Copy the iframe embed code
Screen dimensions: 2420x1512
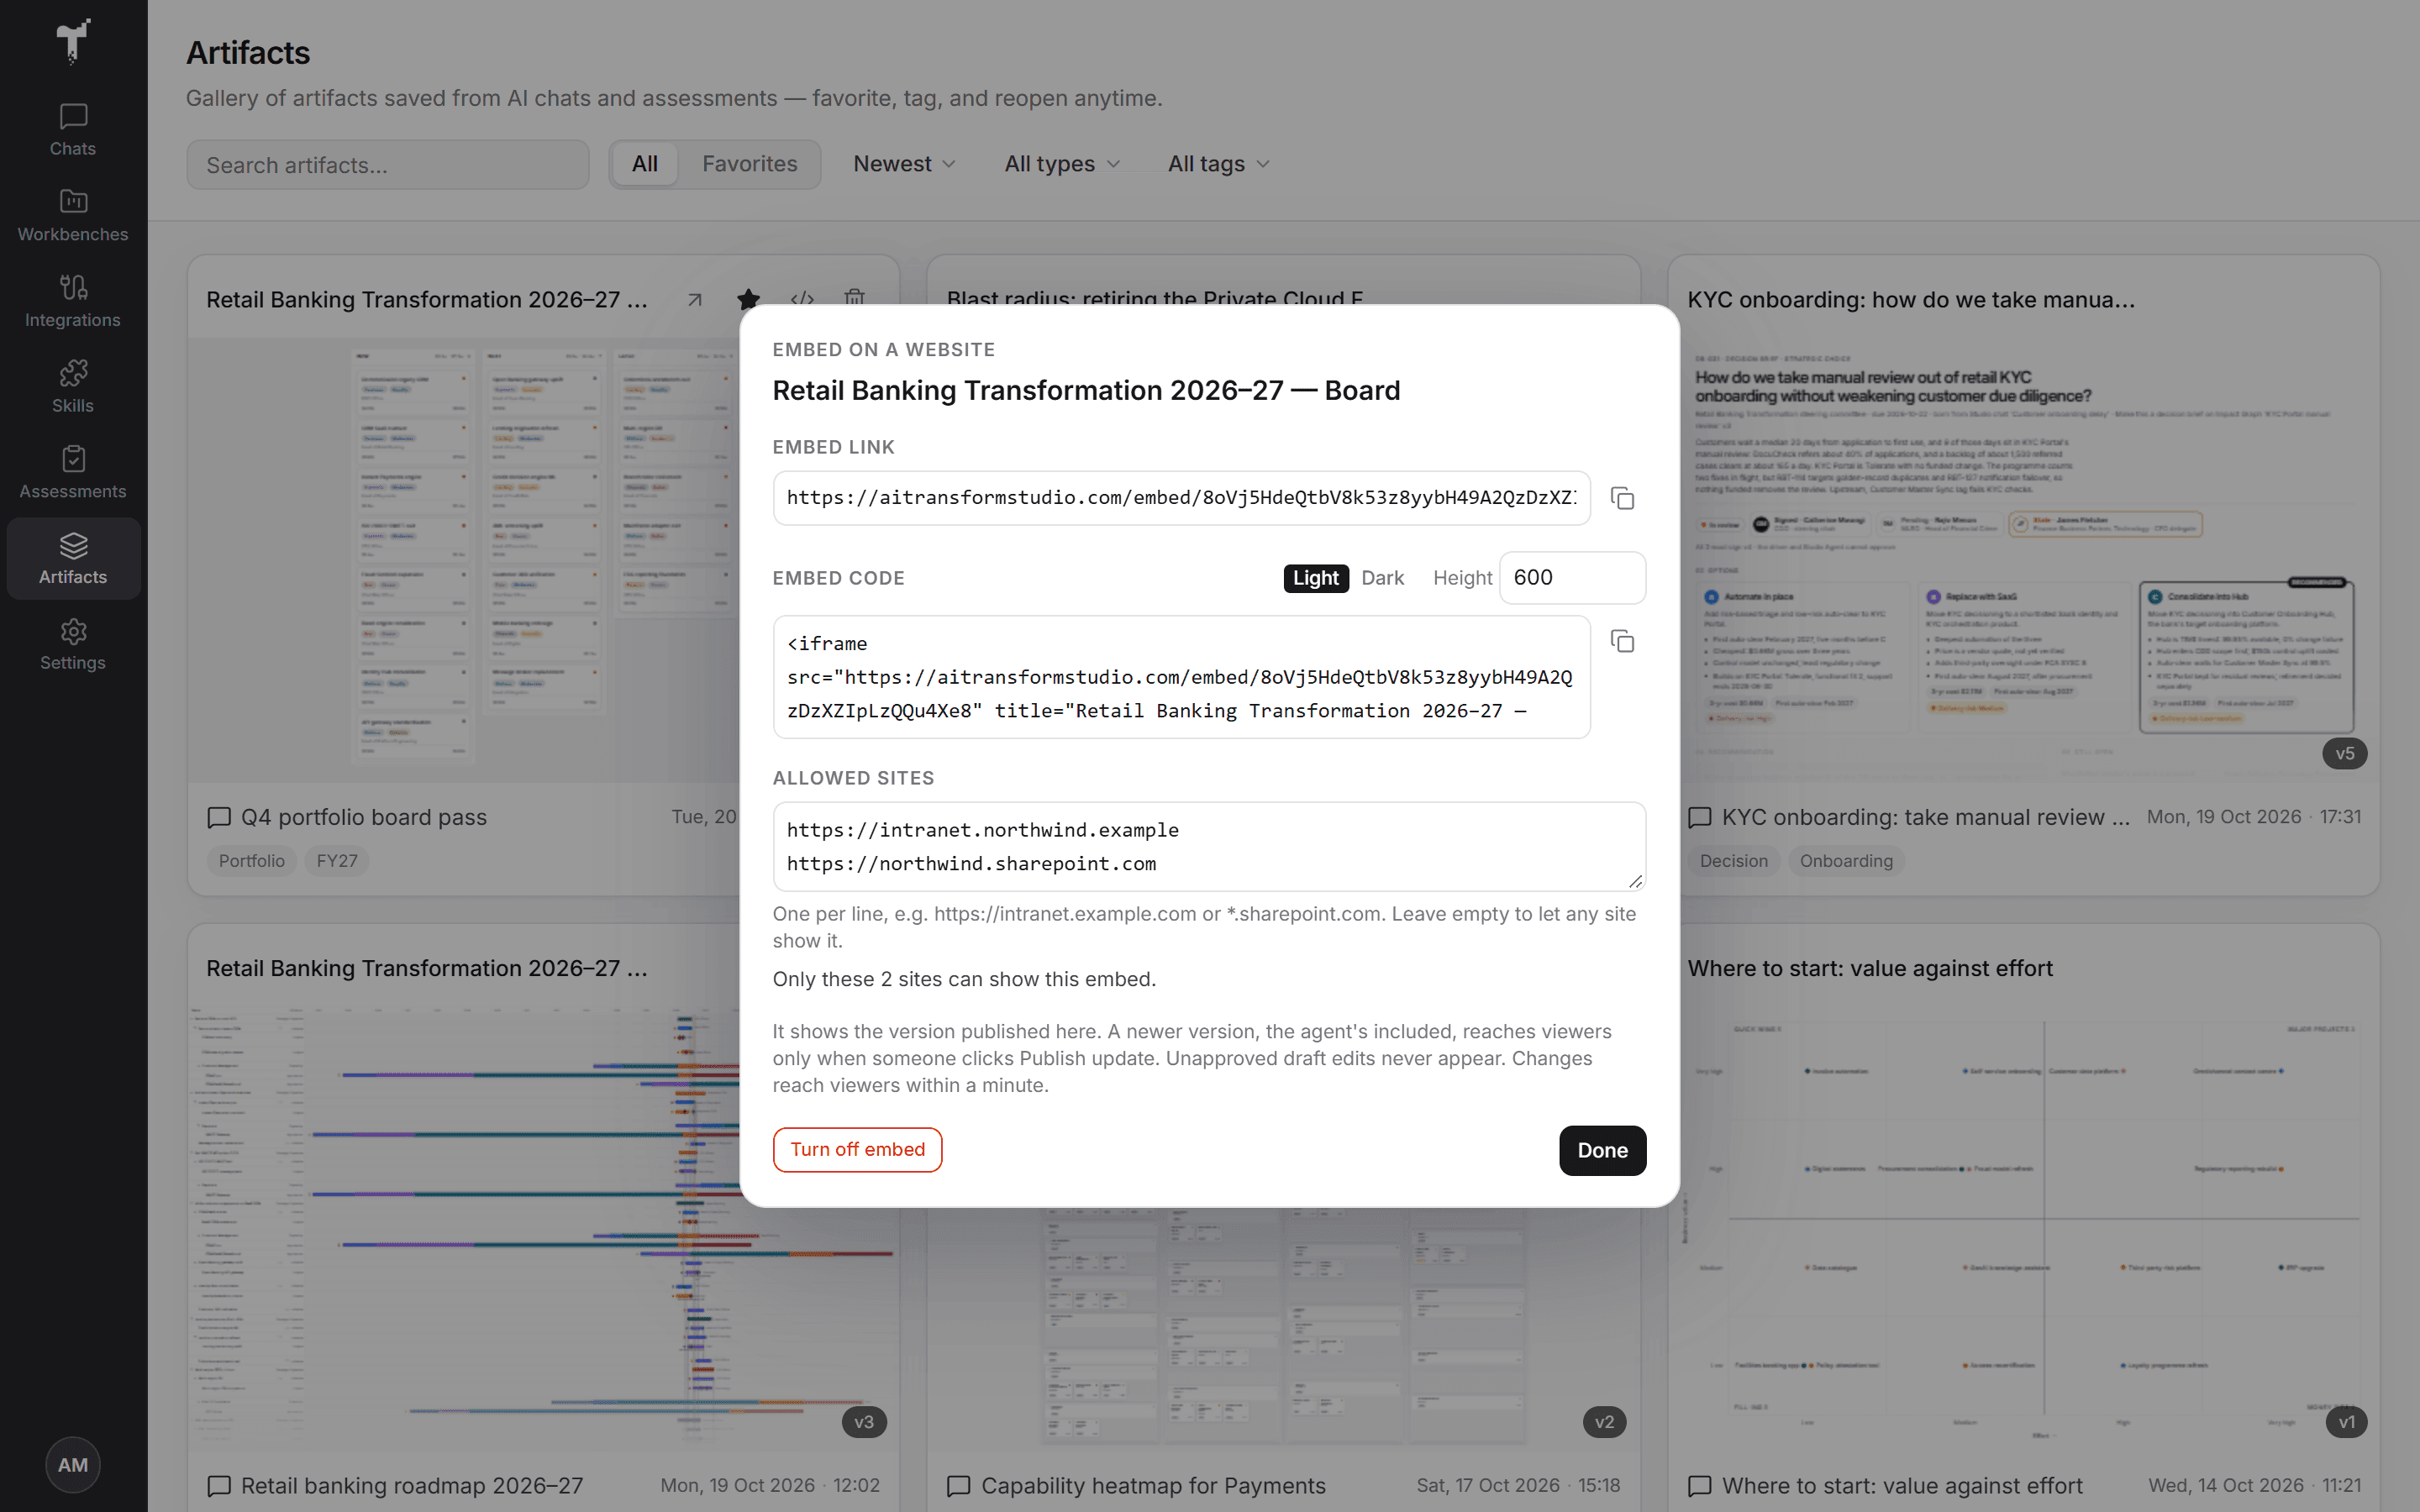click(1622, 642)
